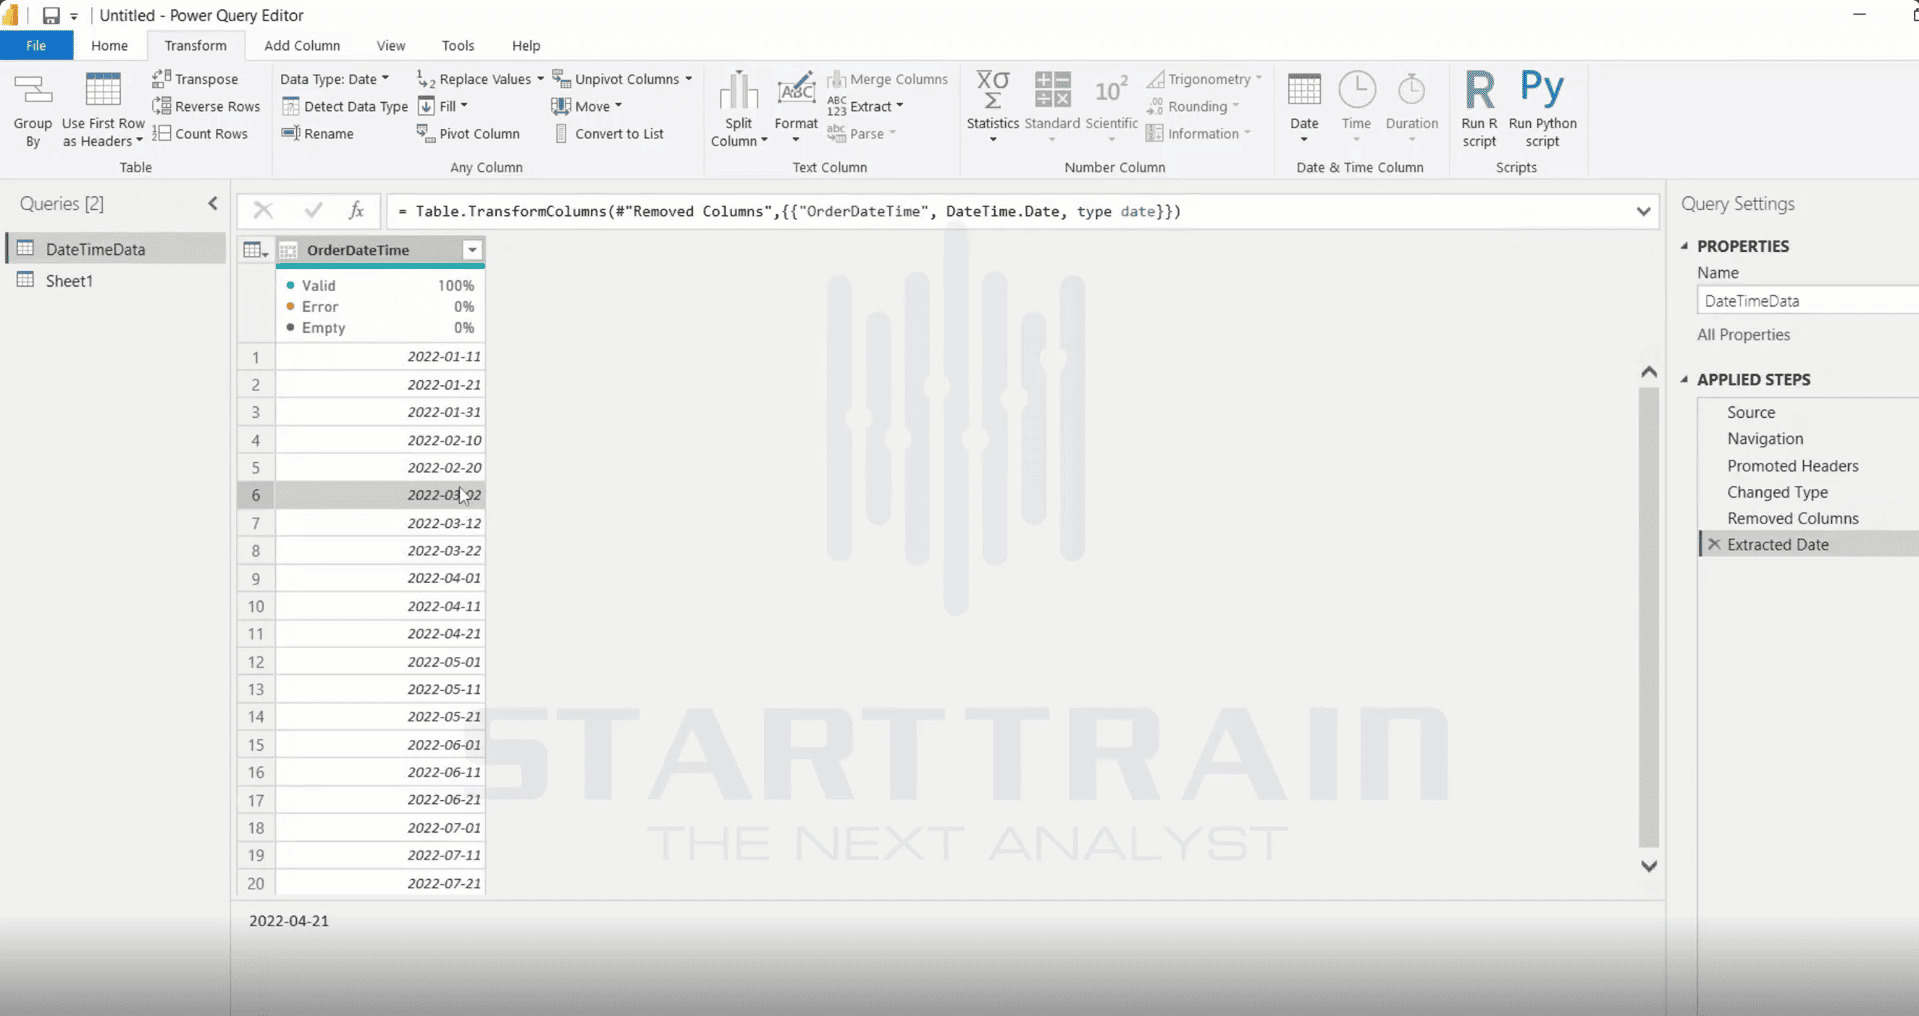Viewport: 1919px width, 1016px height.
Task: Click the query Name input field
Action: [x=1808, y=300]
